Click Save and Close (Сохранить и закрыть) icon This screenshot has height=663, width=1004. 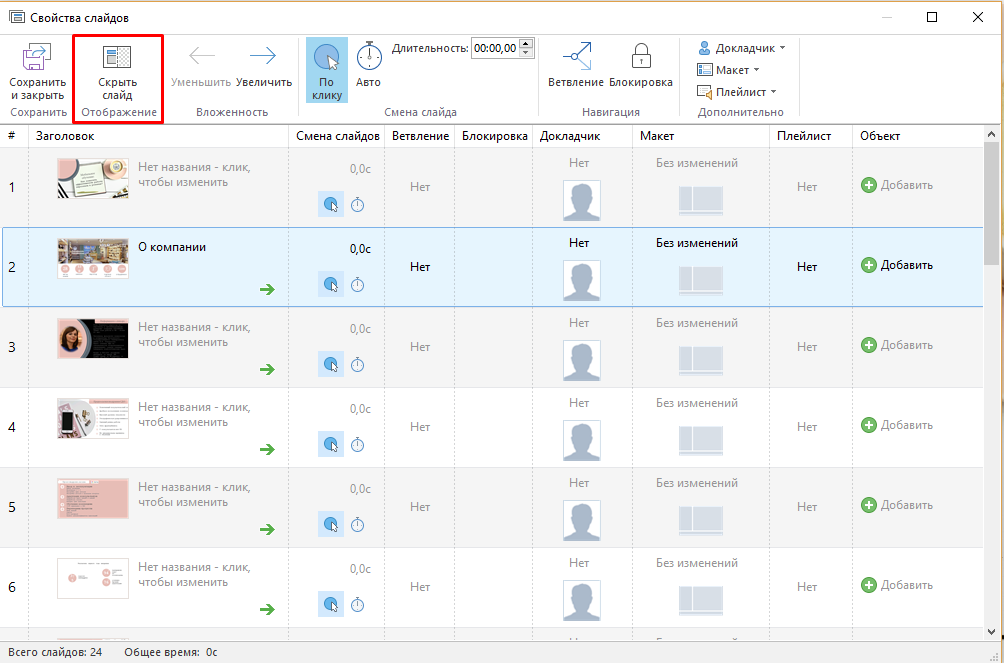coord(36,57)
